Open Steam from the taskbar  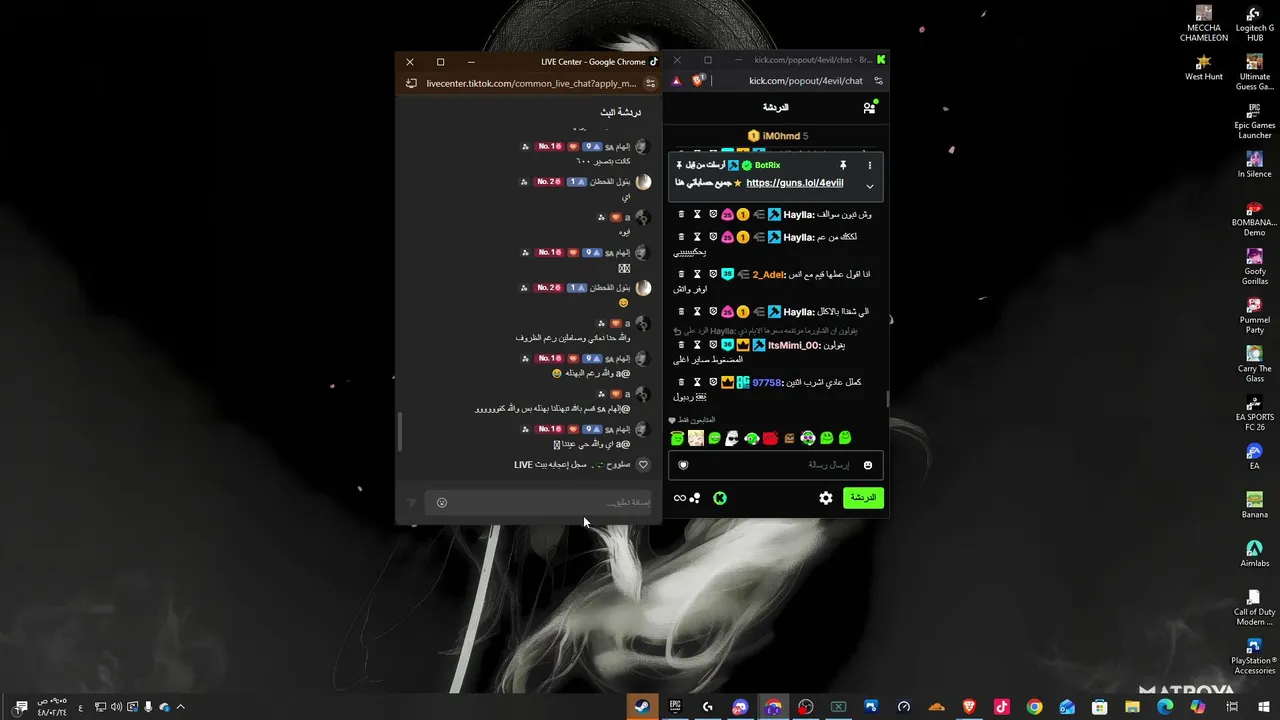pos(643,707)
